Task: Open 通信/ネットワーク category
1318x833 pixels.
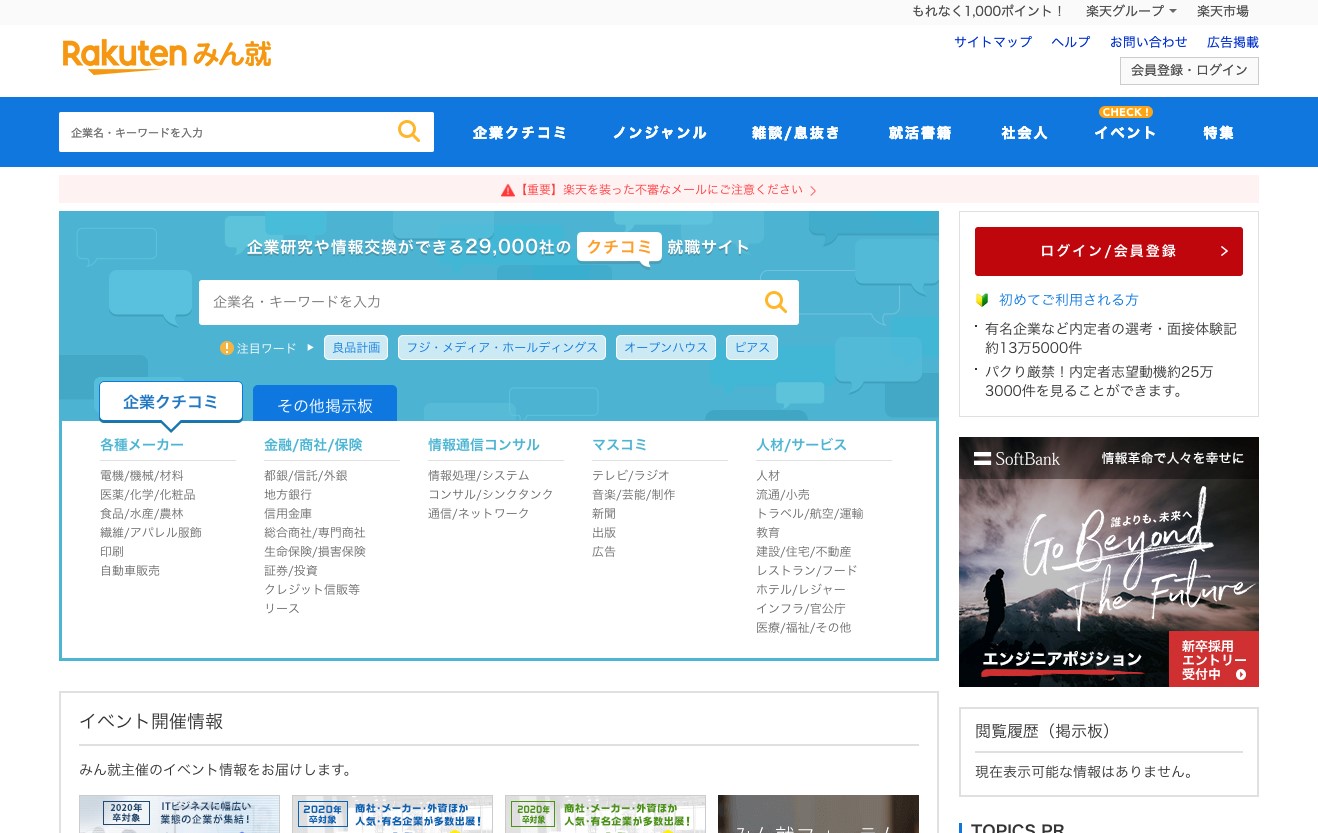Action: 479,514
